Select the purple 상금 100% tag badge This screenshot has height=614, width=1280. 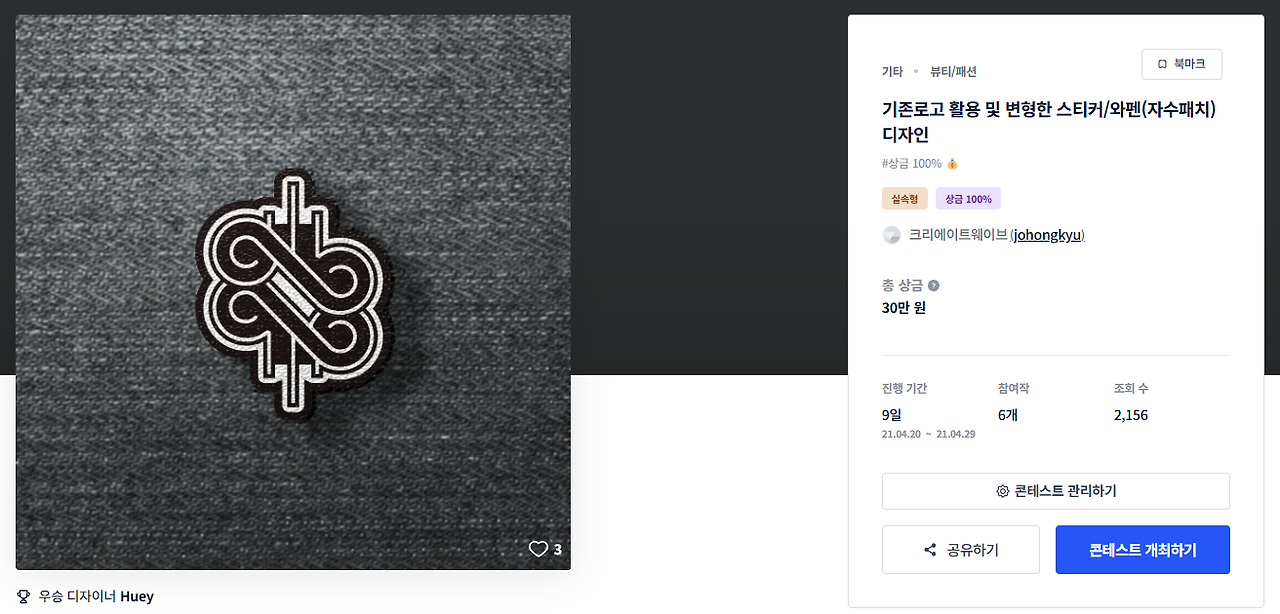click(x=968, y=199)
